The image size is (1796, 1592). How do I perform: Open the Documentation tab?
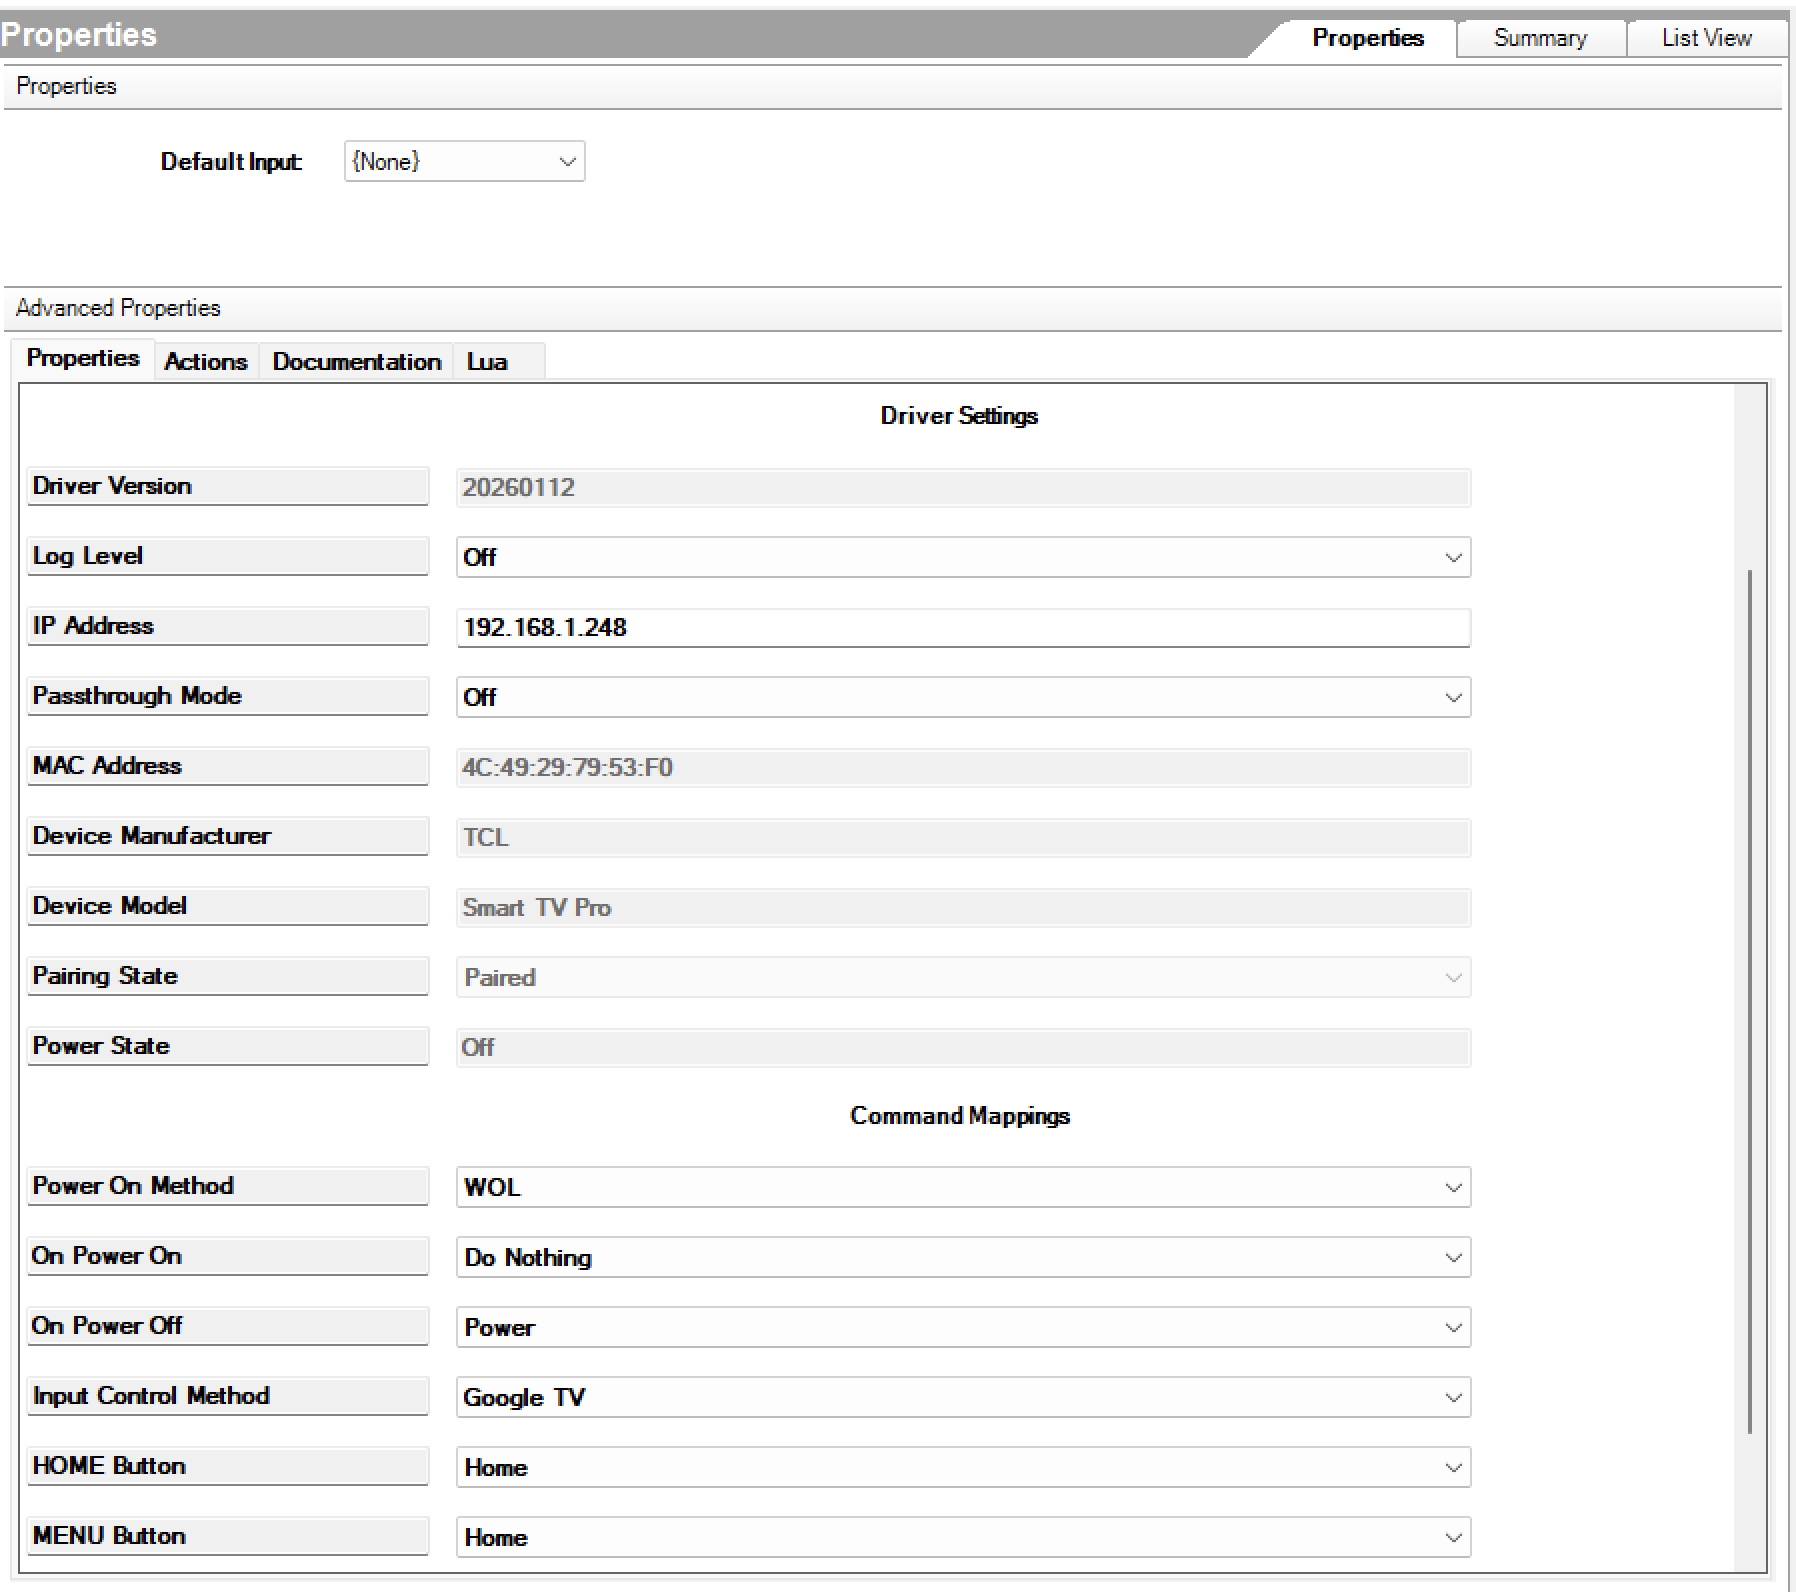[x=356, y=362]
